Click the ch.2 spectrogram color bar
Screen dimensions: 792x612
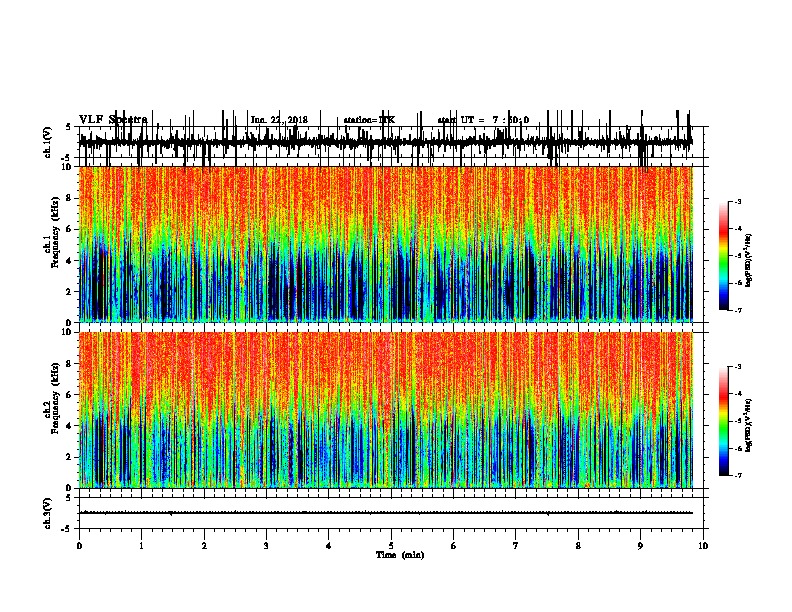[x=724, y=421]
